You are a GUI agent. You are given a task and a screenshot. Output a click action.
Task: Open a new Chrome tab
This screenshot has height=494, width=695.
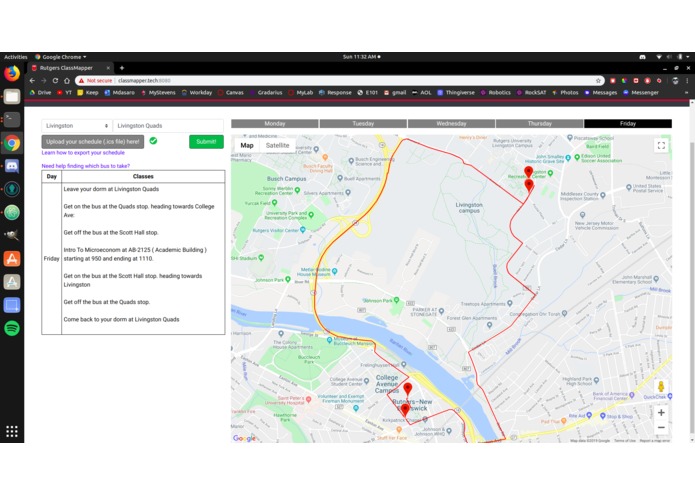pyautogui.click(x=121, y=68)
